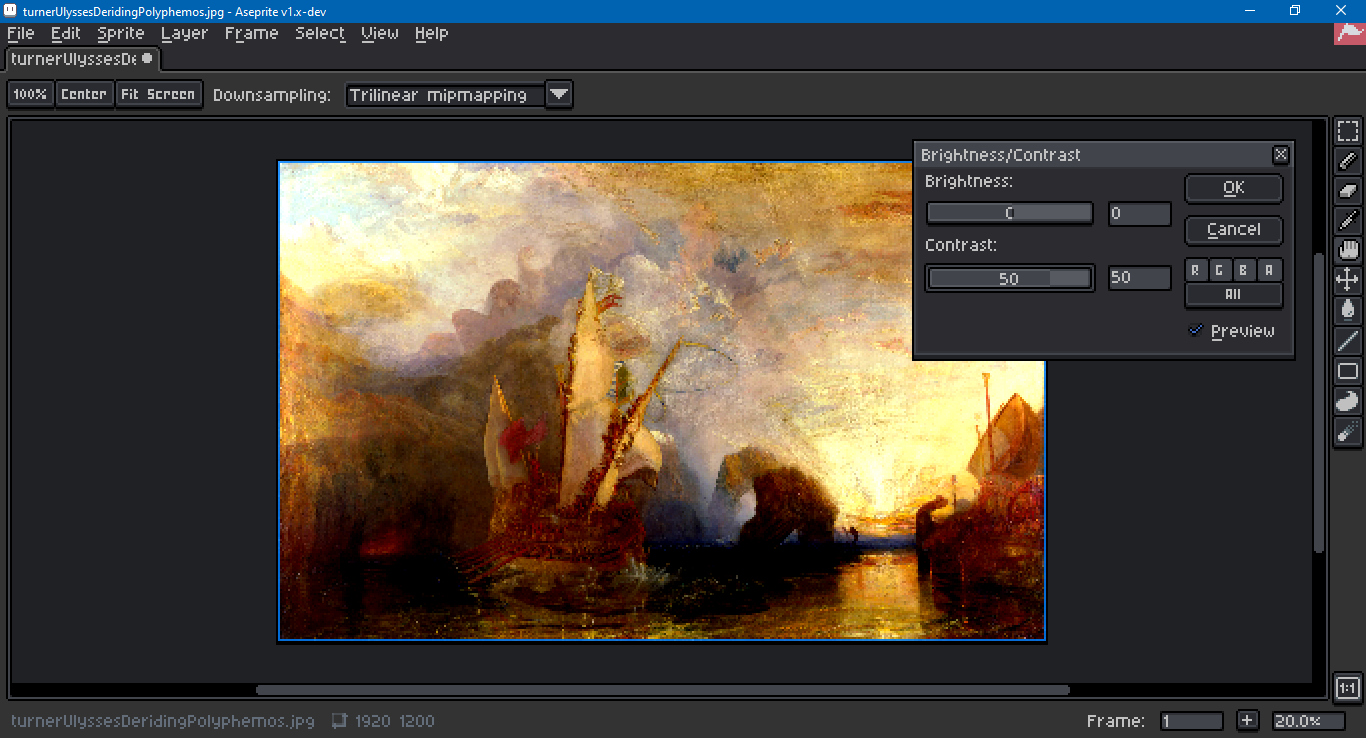This screenshot has width=1366, height=738.
Task: Restore down the Aseprite window
Action: 1295,10
